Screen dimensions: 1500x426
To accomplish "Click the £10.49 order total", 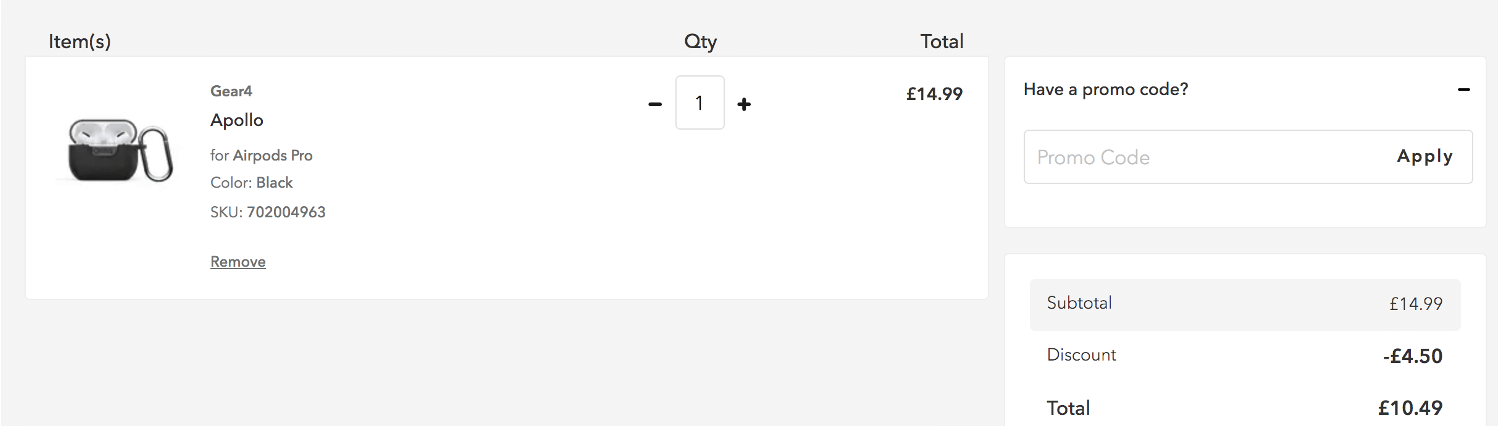I will [1410, 408].
